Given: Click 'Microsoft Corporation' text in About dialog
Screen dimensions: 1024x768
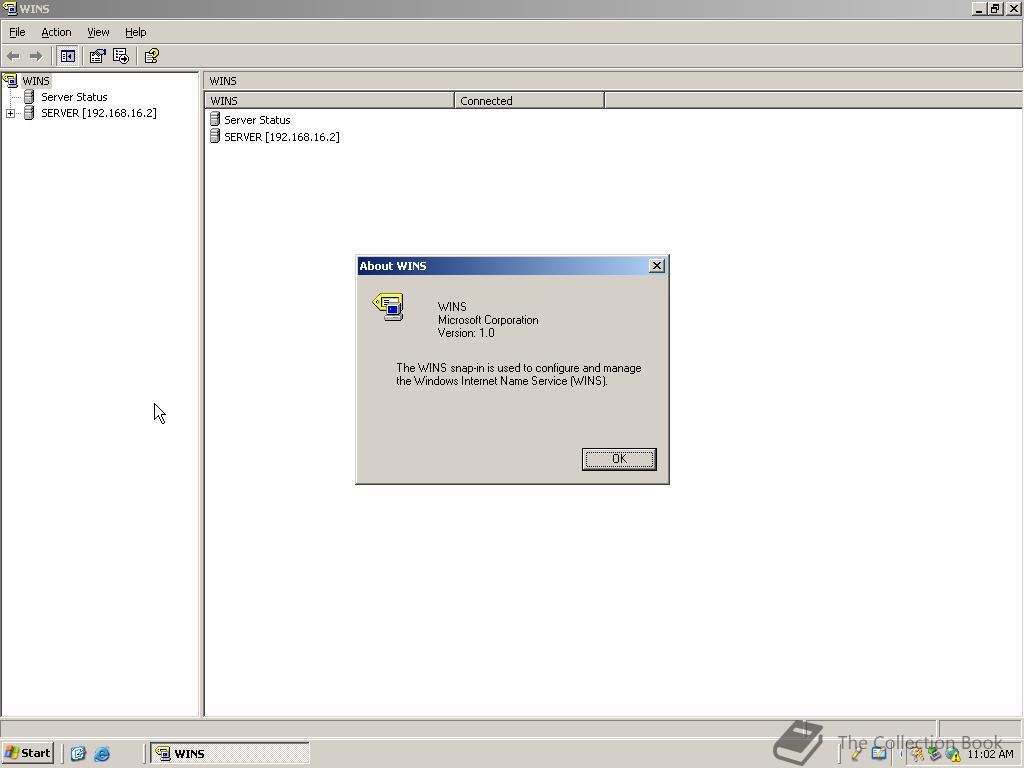Looking at the screenshot, I should coord(488,320).
